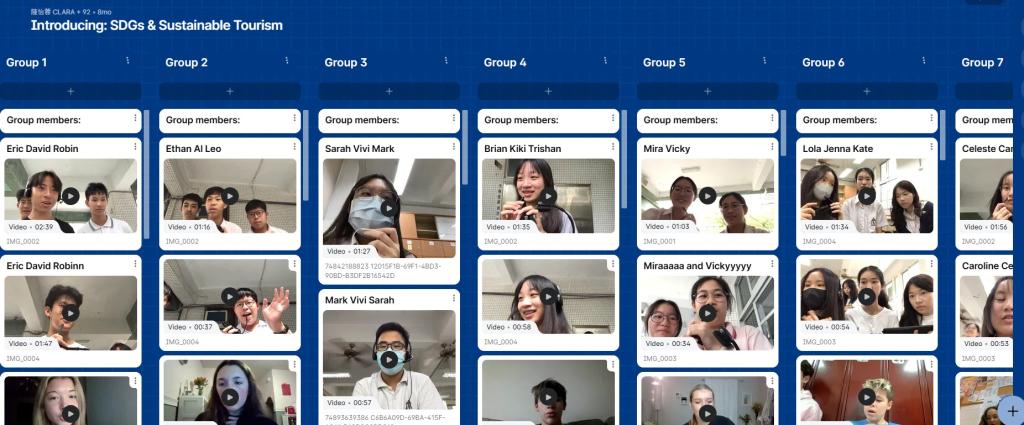The width and height of the screenshot is (1024, 425).
Task: Open options for Lola Jenna Kate post
Action: 931,148
